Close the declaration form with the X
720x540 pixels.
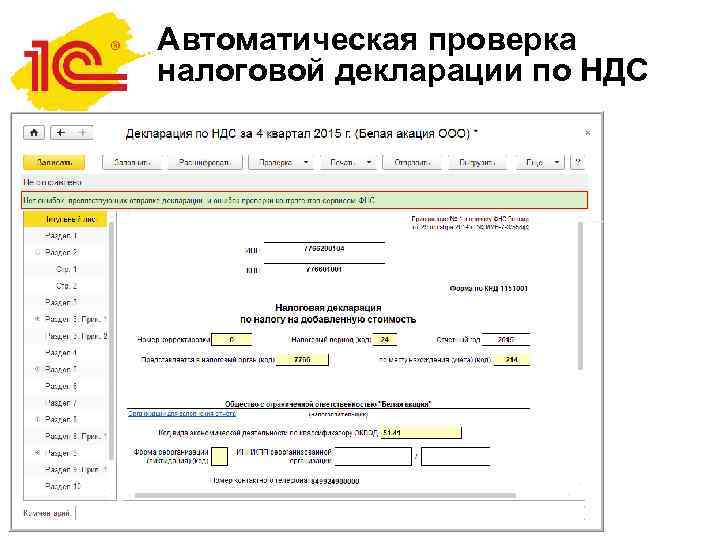pos(587,133)
